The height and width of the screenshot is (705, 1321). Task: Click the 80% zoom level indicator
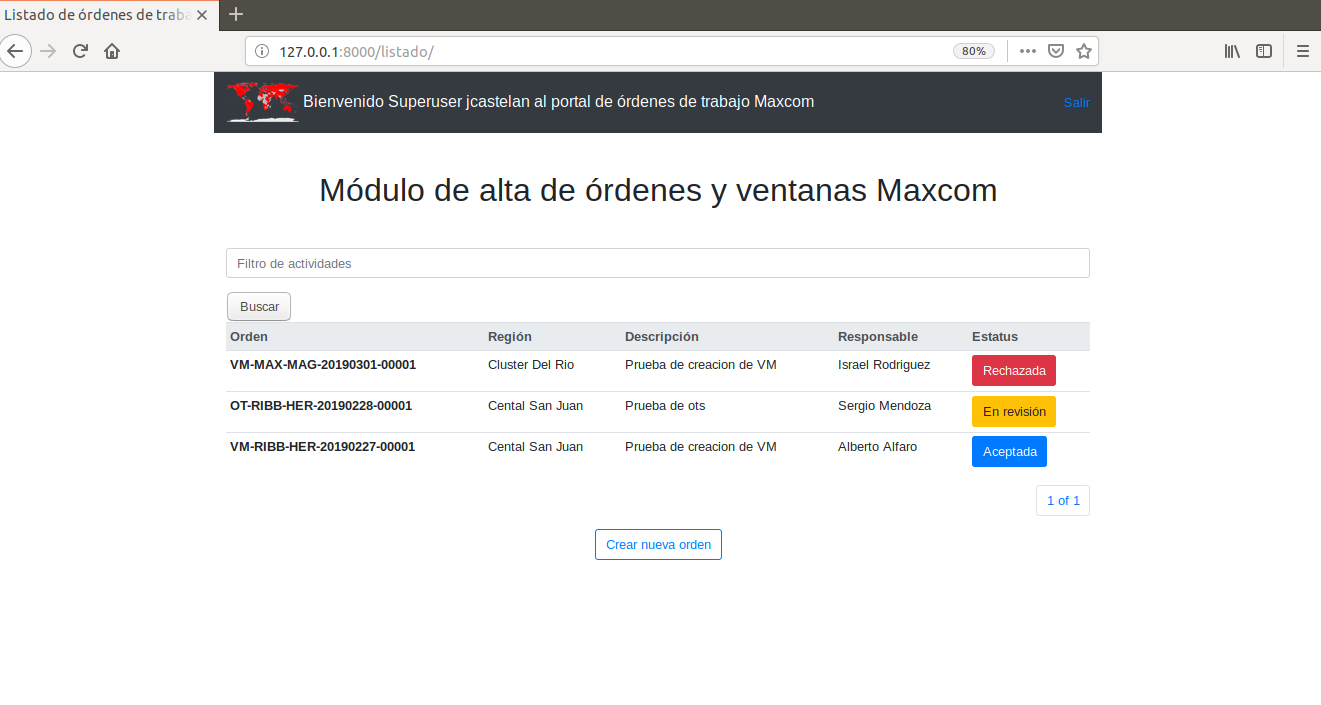point(973,51)
